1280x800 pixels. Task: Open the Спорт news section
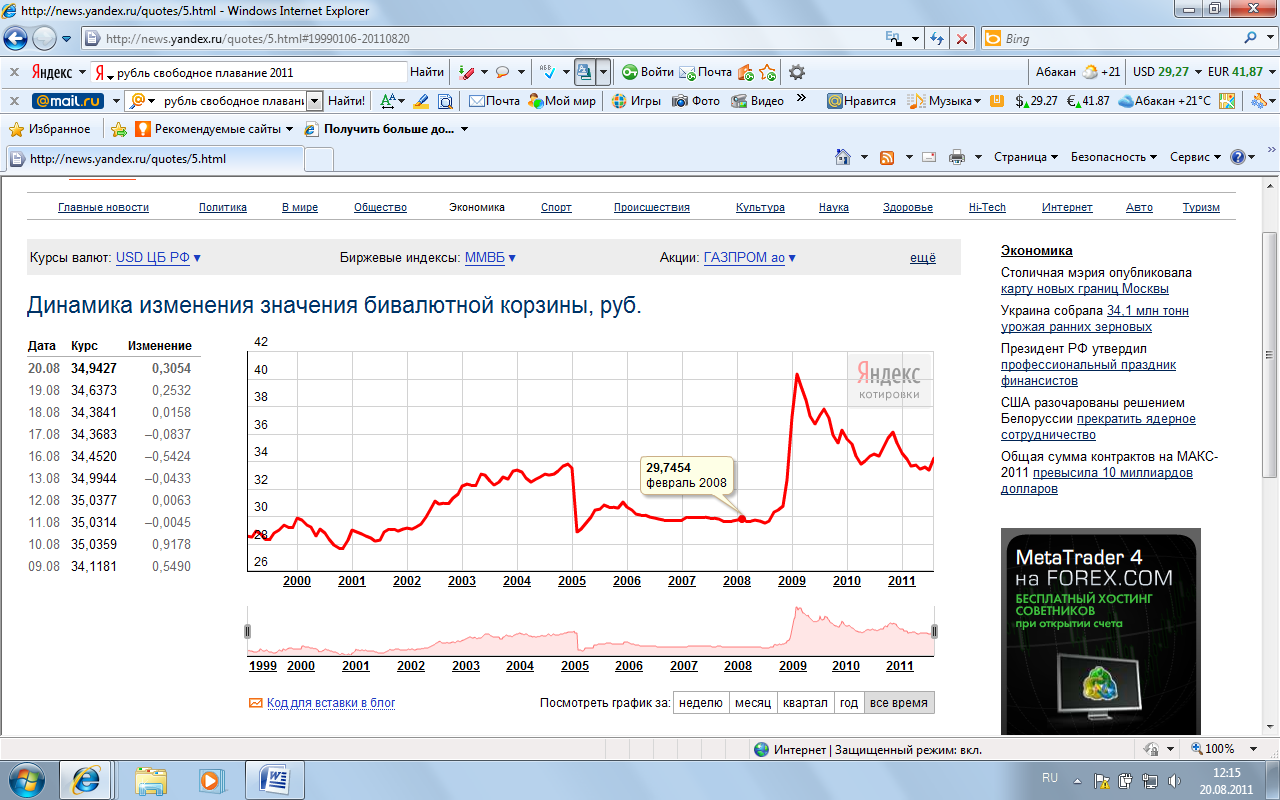click(x=556, y=207)
